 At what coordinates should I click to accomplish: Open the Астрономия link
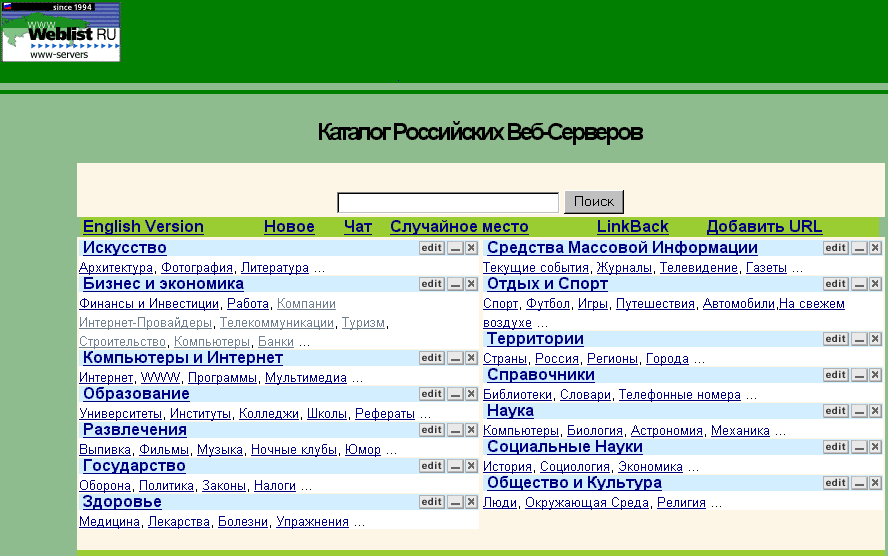tap(667, 431)
